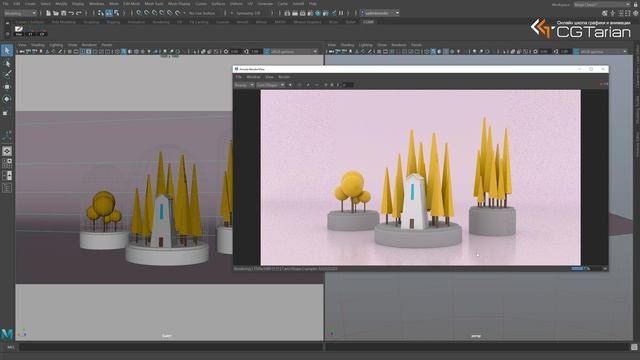
Task: Activate the Move tool in toolbox
Action: tap(7, 87)
